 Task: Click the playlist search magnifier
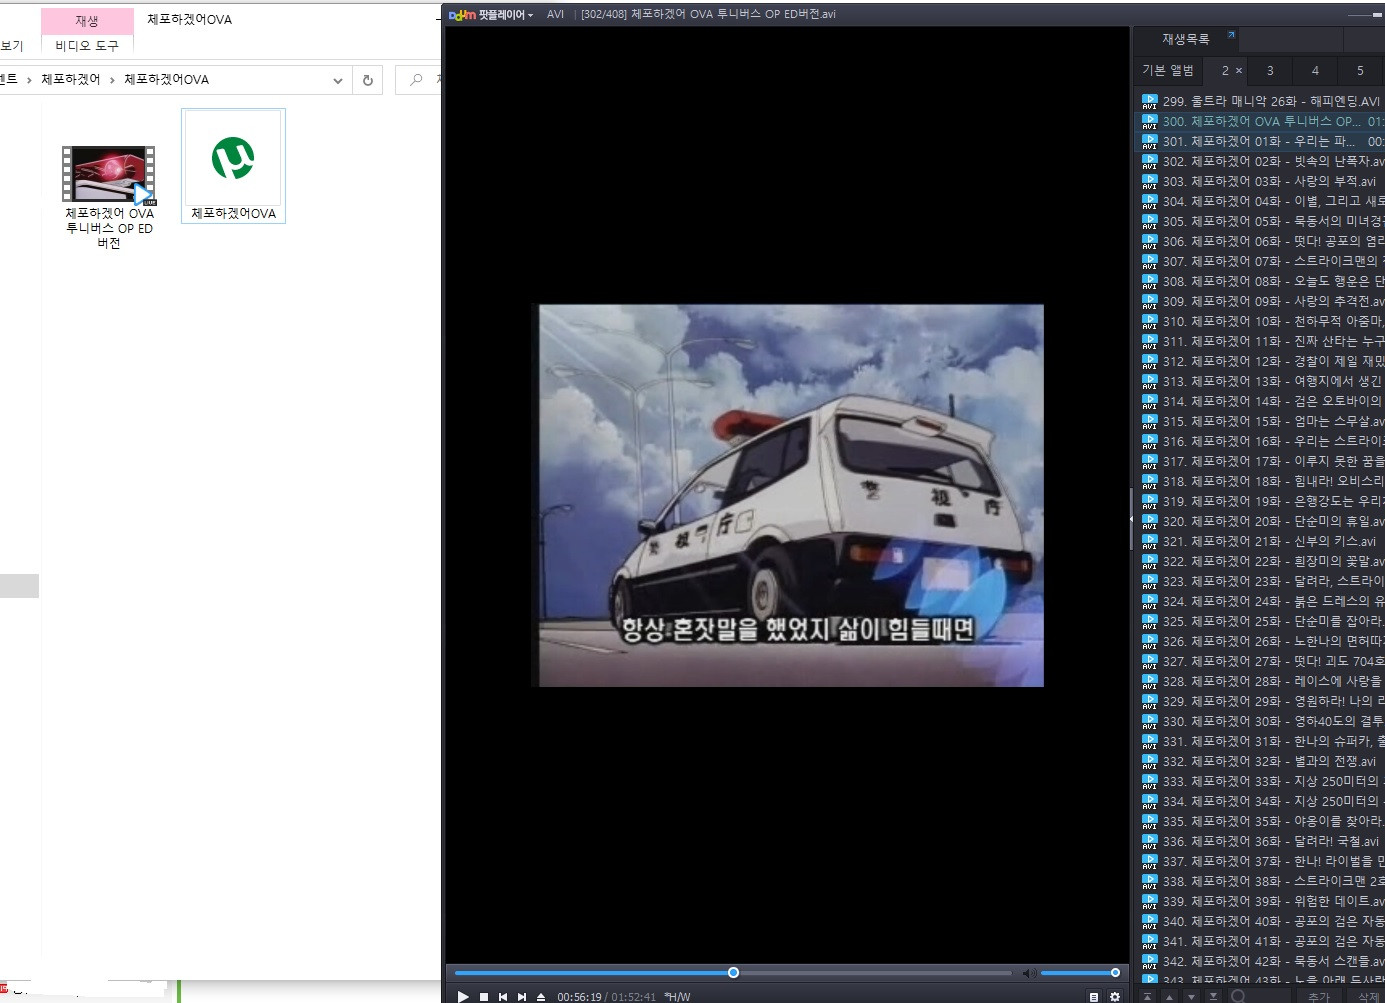click(1238, 996)
